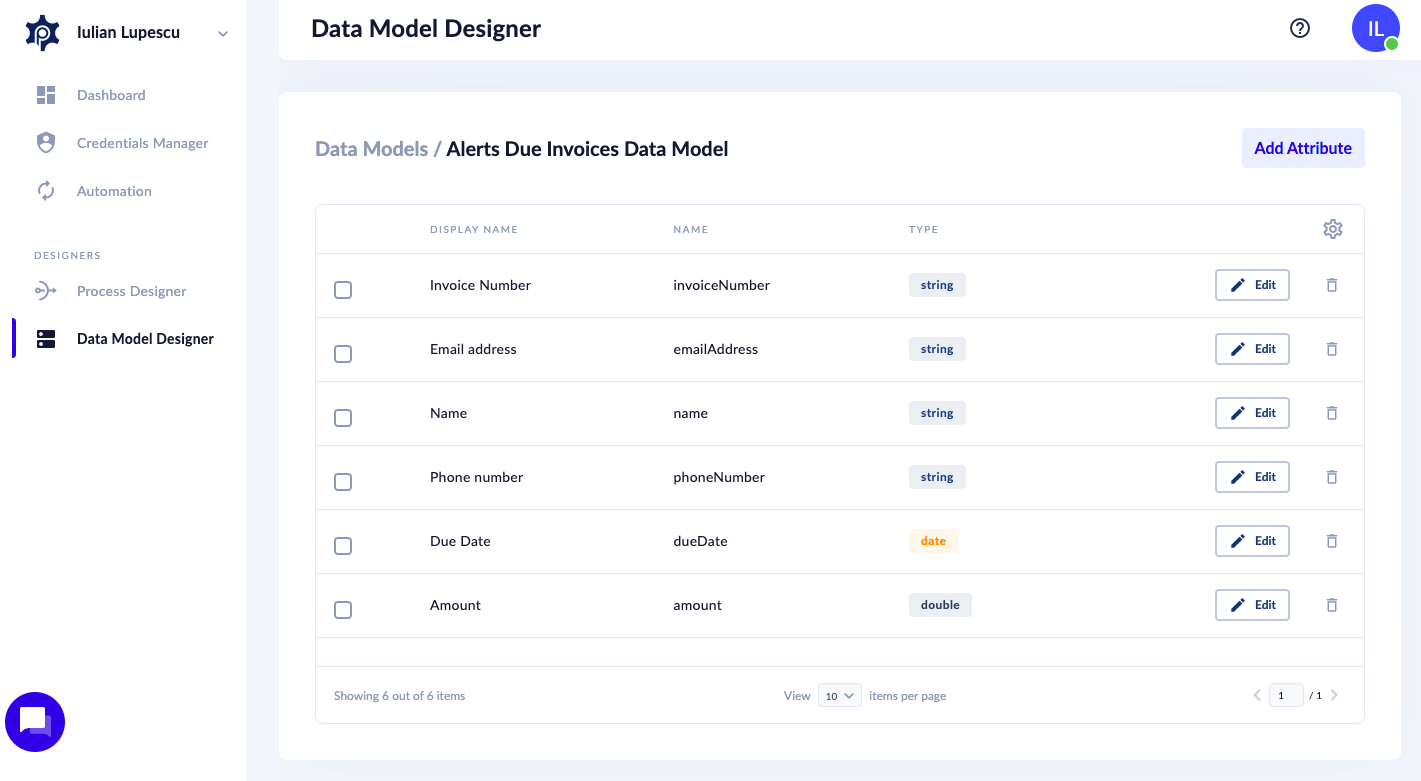Remove the Amount attribute with trash icon
Screen dimensions: 1421x781
(x=1332, y=605)
